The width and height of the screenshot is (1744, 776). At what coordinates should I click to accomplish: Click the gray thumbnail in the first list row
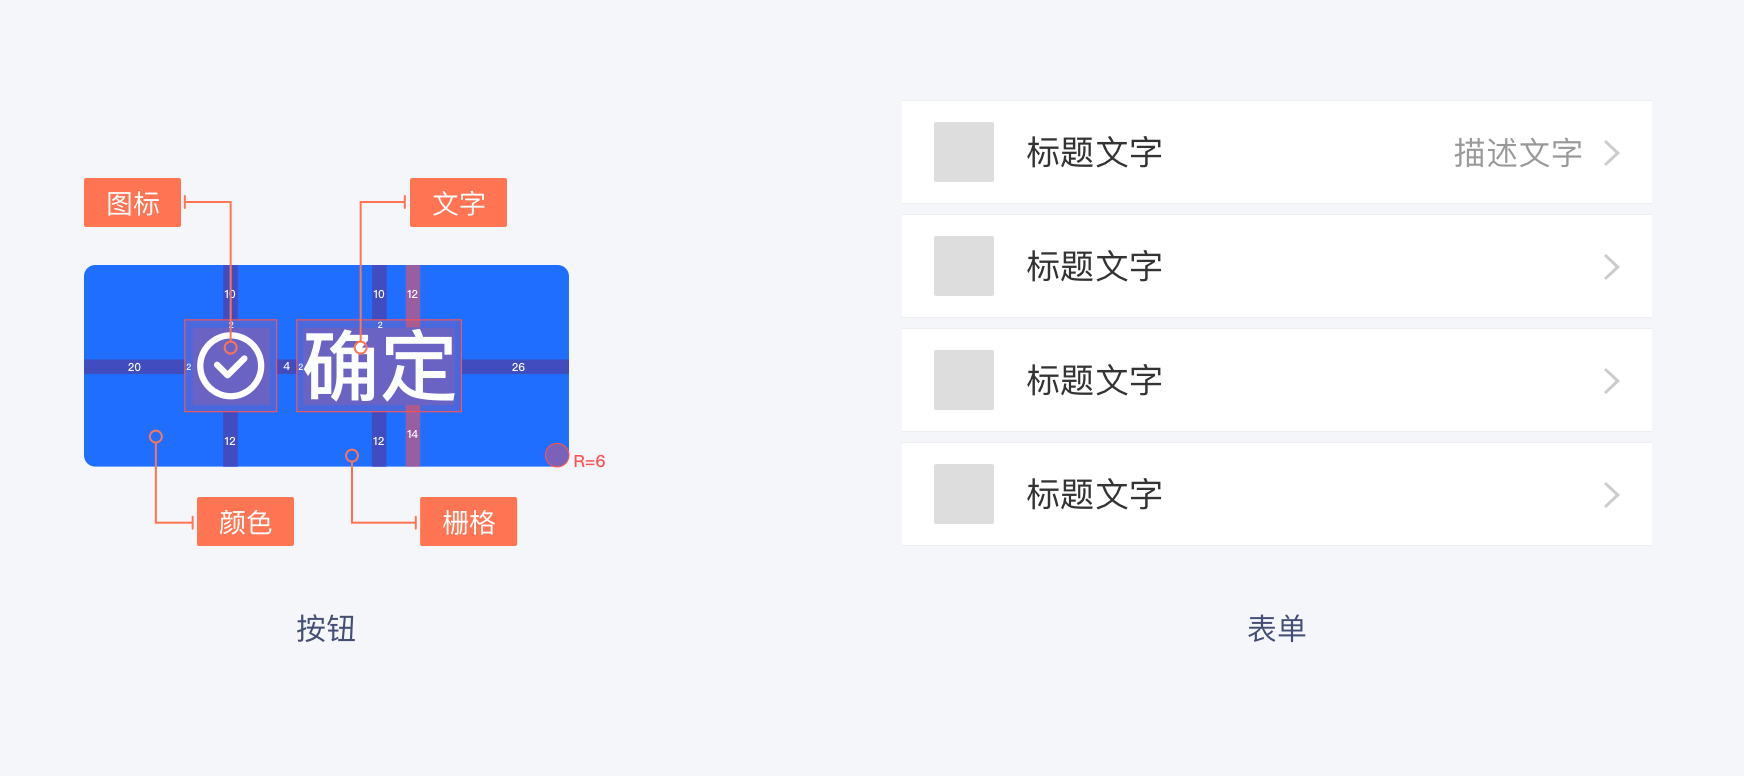964,152
